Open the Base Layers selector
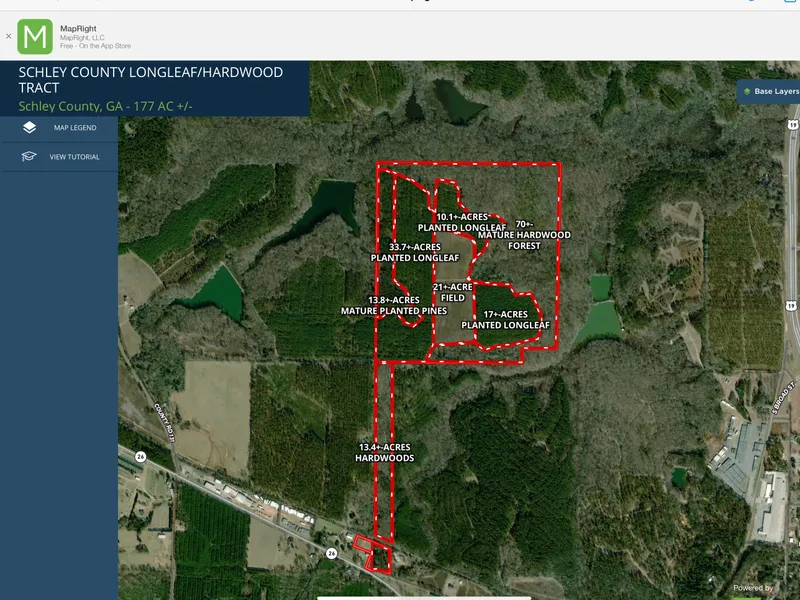 (768, 91)
